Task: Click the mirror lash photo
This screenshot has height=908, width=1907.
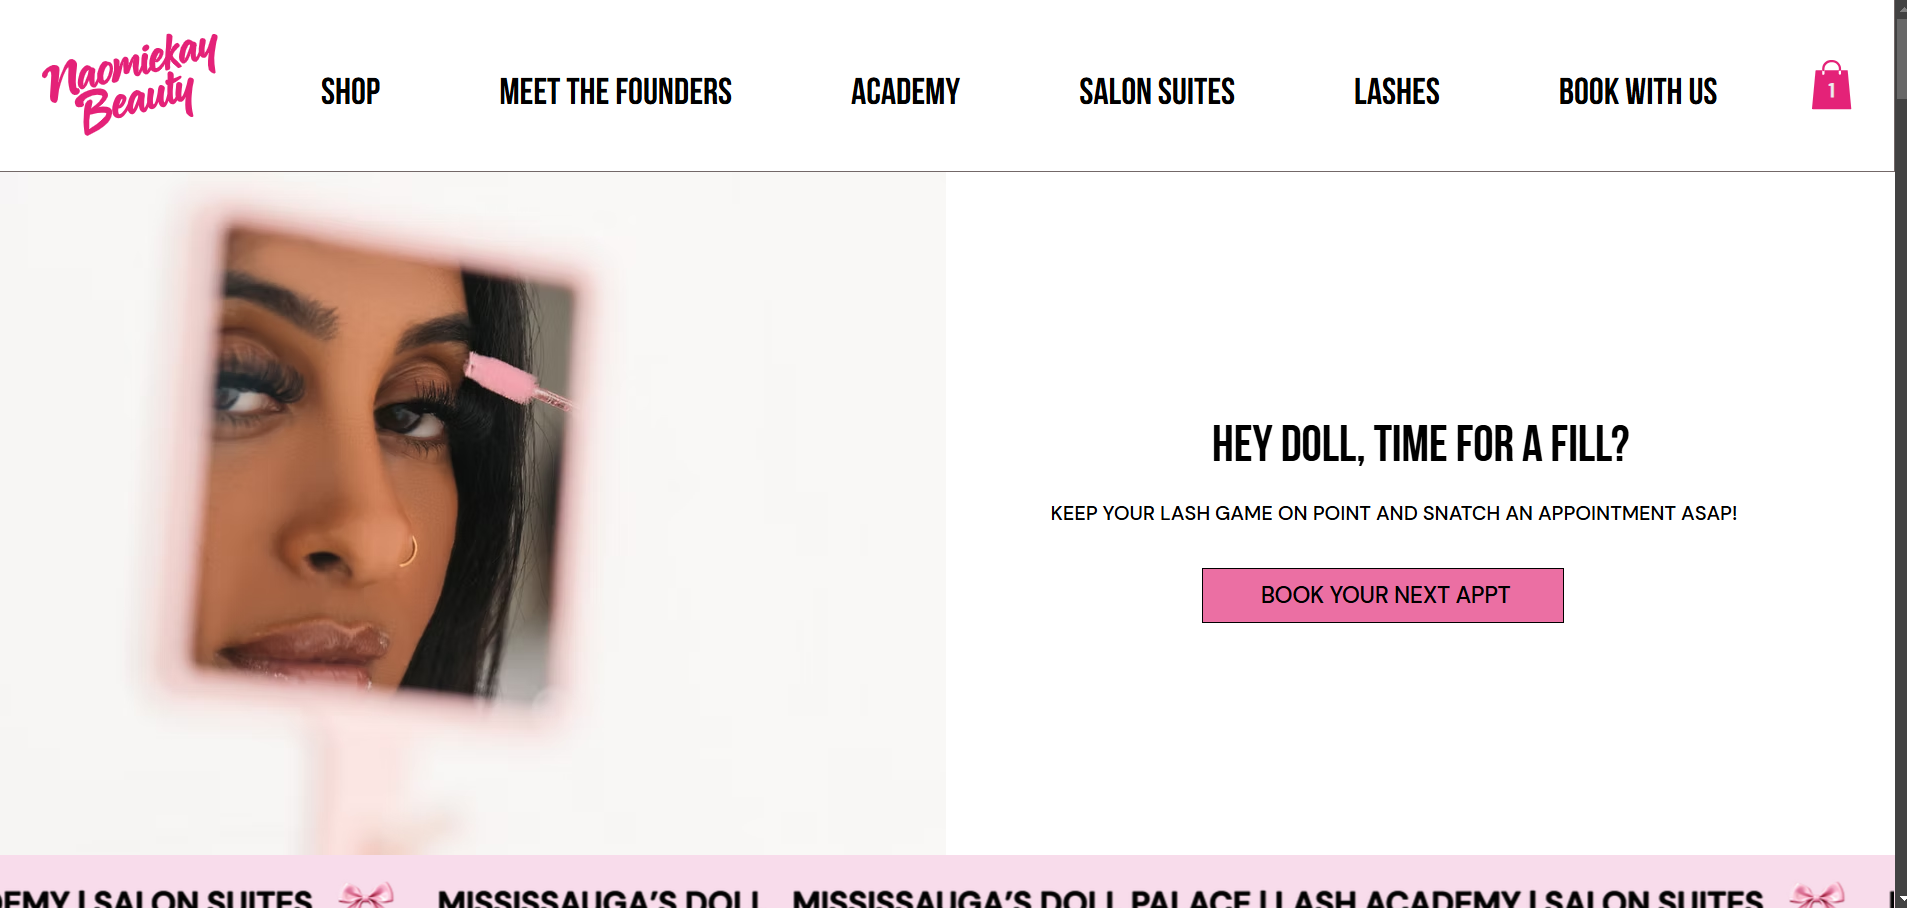Action: coord(472,513)
